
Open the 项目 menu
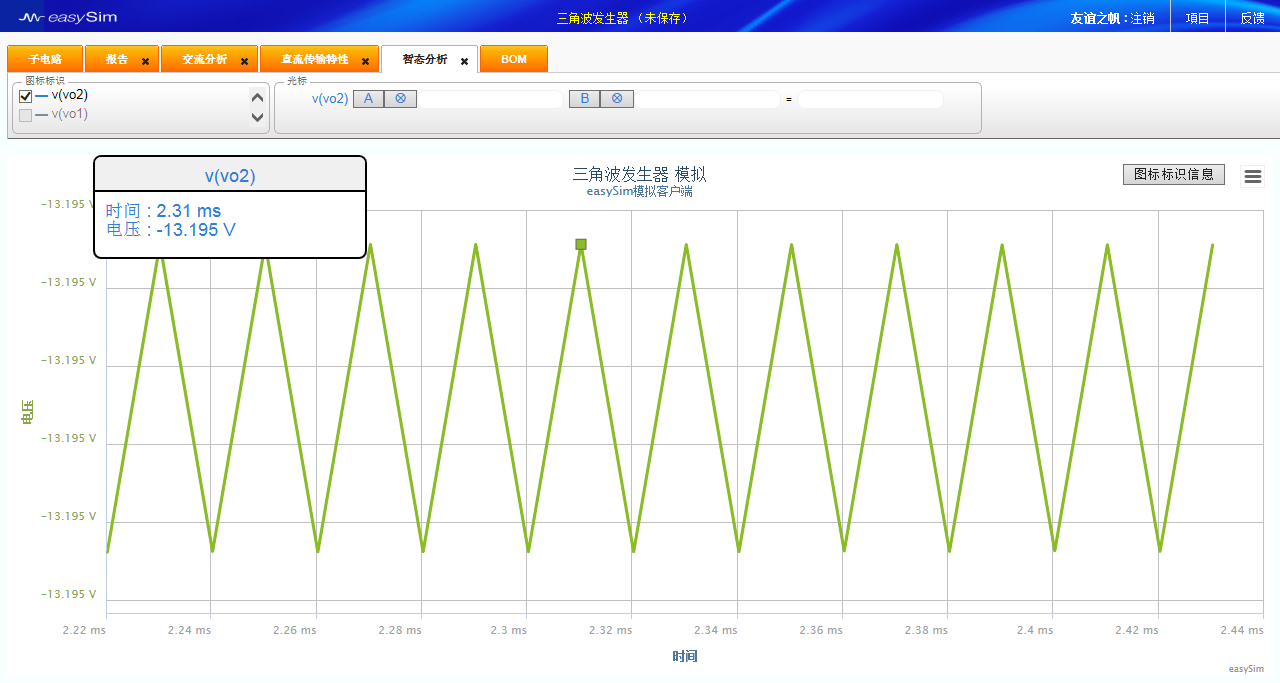pos(1197,18)
